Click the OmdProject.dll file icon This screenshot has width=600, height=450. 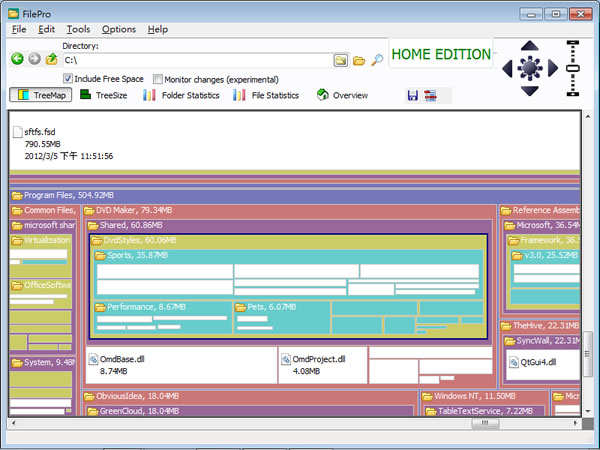(286, 359)
